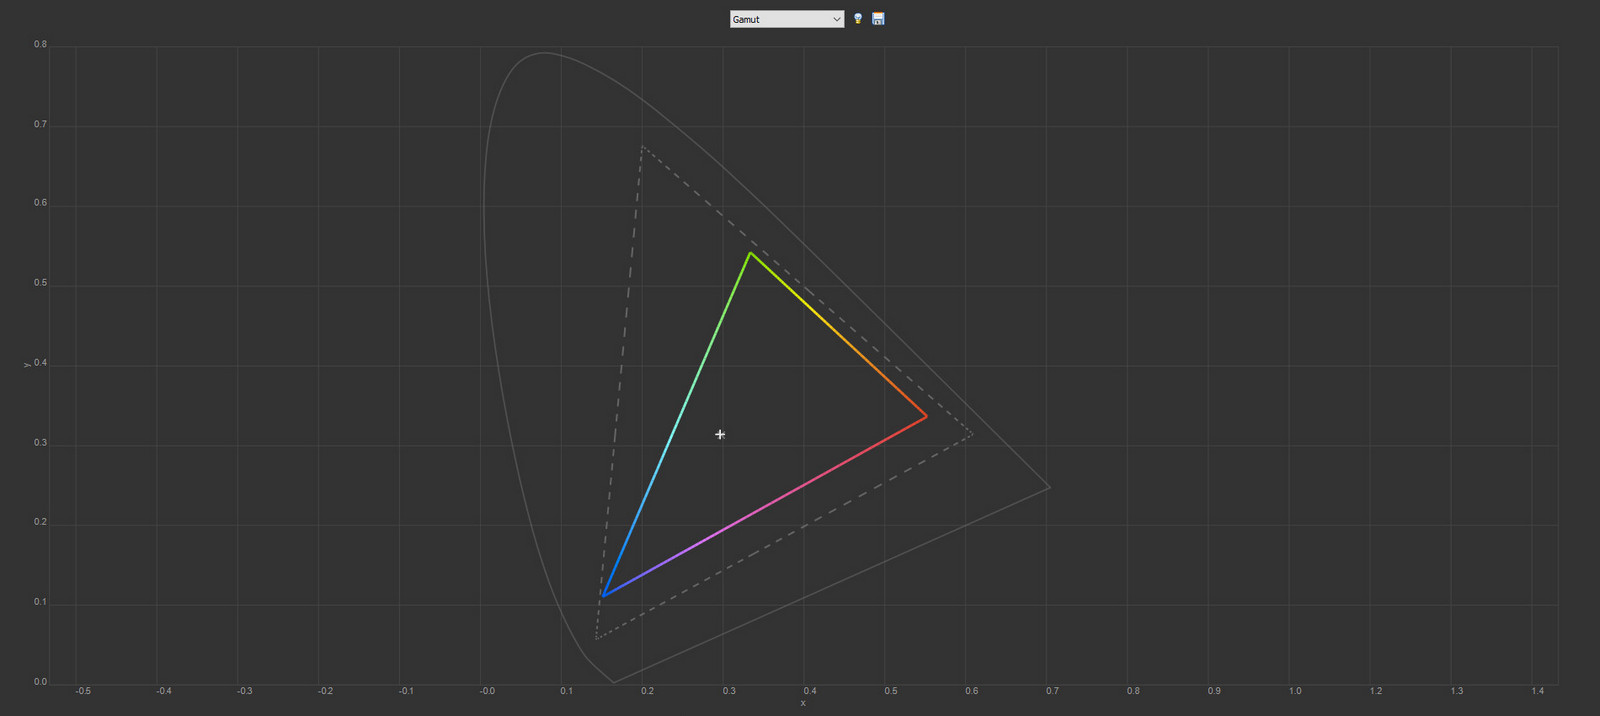Select the green vertex of the colored gamut triangle
The height and width of the screenshot is (716, 1600).
tap(750, 253)
